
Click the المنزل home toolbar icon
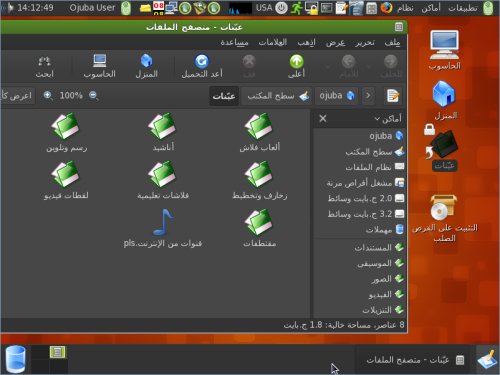tap(146, 66)
